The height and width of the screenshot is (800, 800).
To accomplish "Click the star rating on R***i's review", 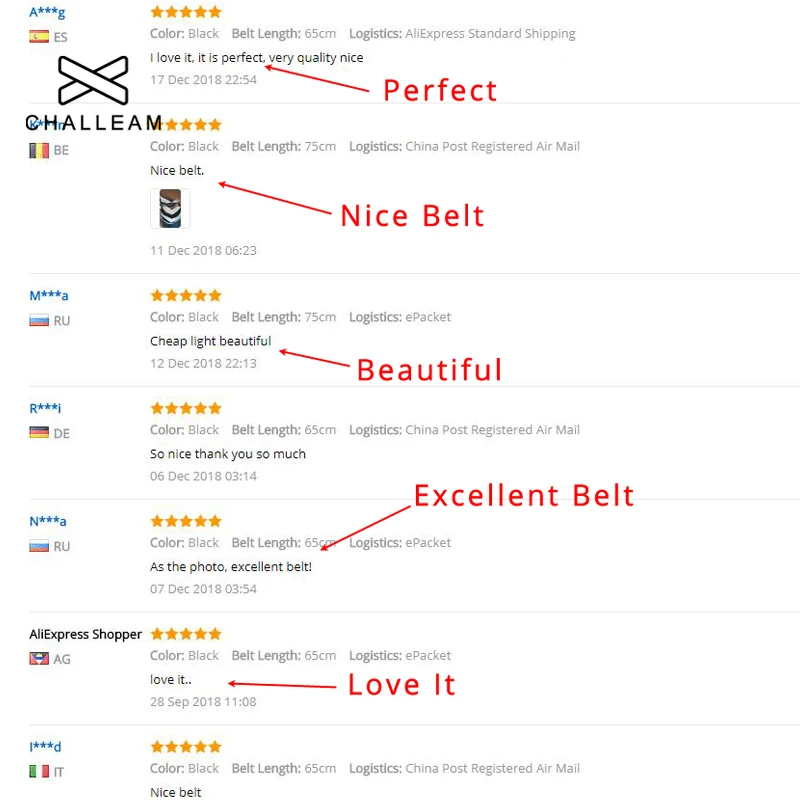I will (185, 408).
